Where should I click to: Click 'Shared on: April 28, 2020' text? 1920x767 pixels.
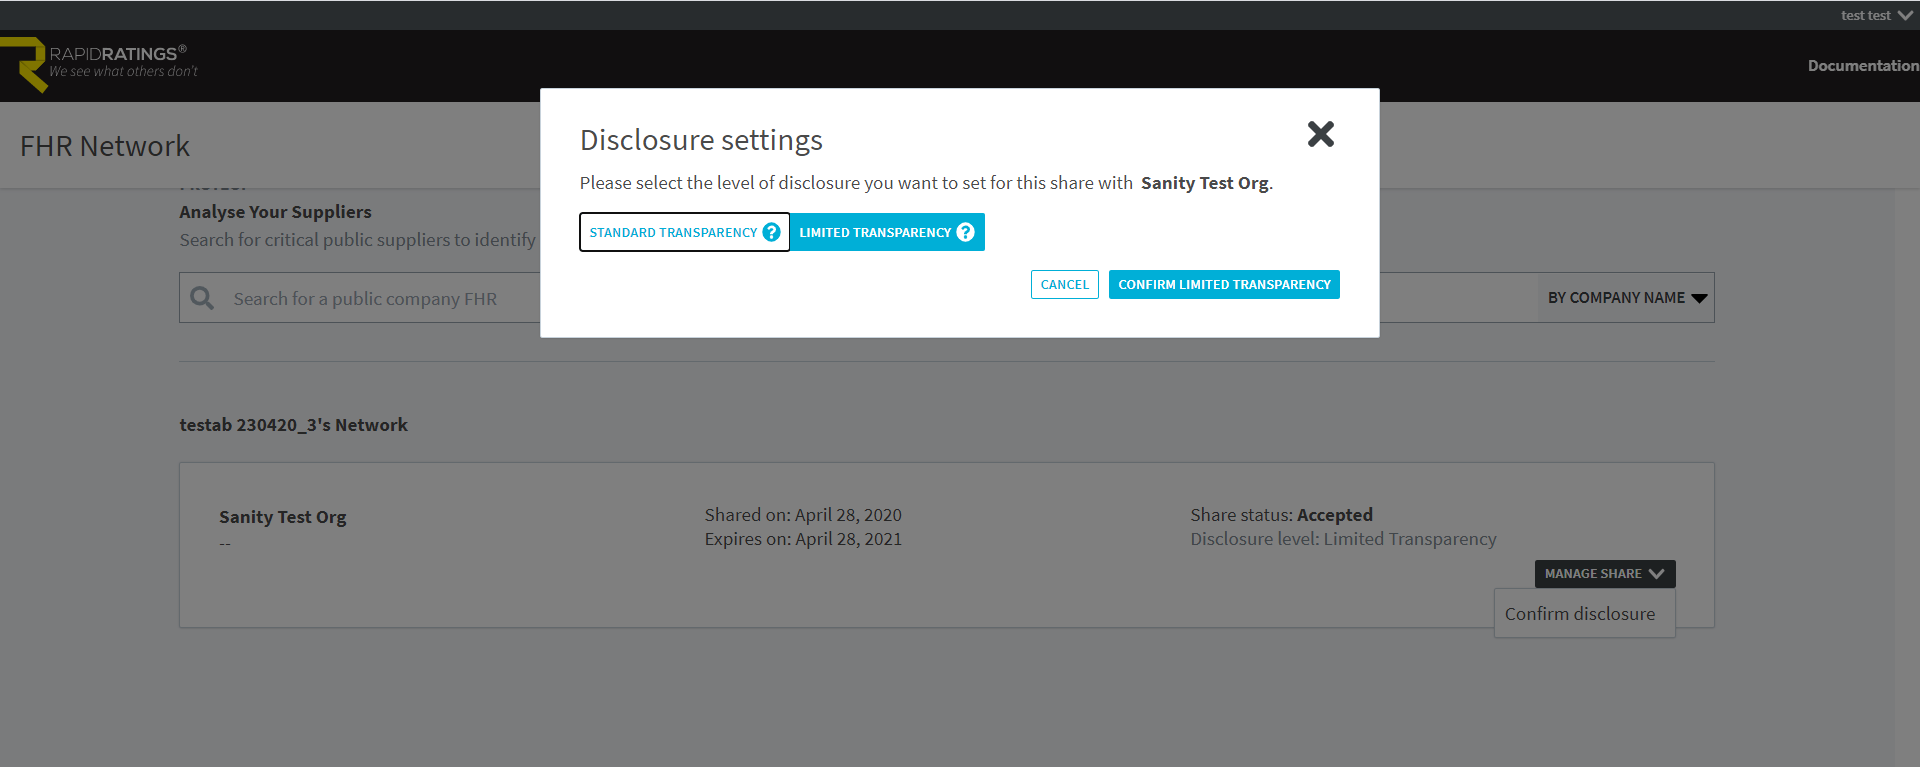803,515
